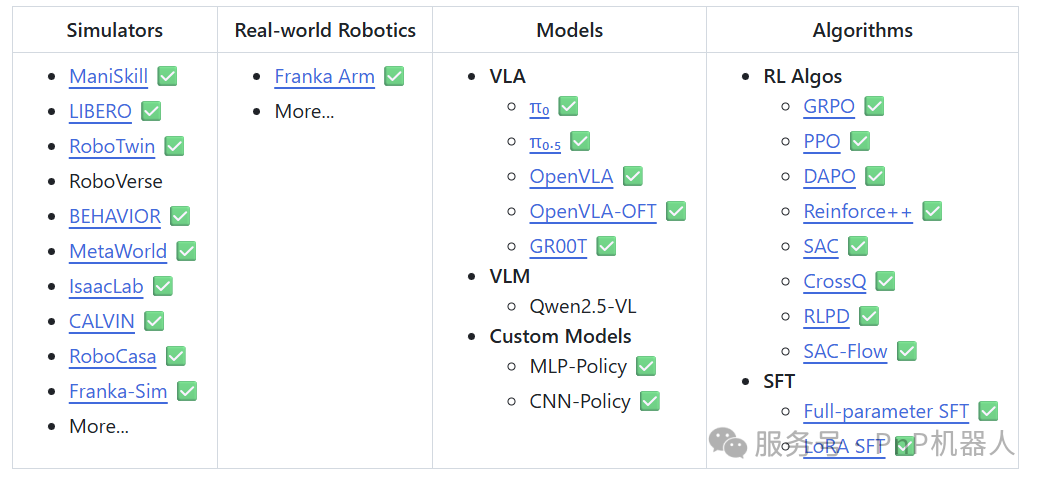This screenshot has width=1049, height=486.
Task: Click the checkmark beside SAC-Flow
Action: [x=907, y=351]
